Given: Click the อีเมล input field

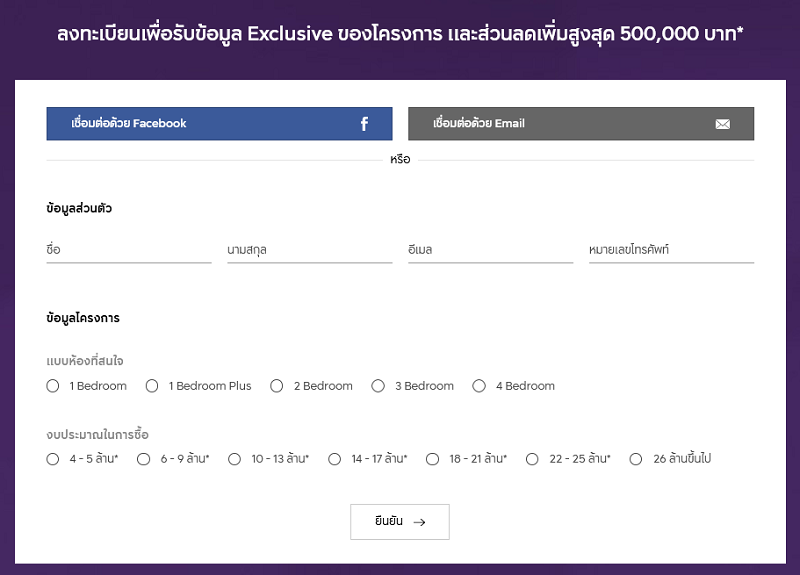Looking at the screenshot, I should (x=490, y=250).
